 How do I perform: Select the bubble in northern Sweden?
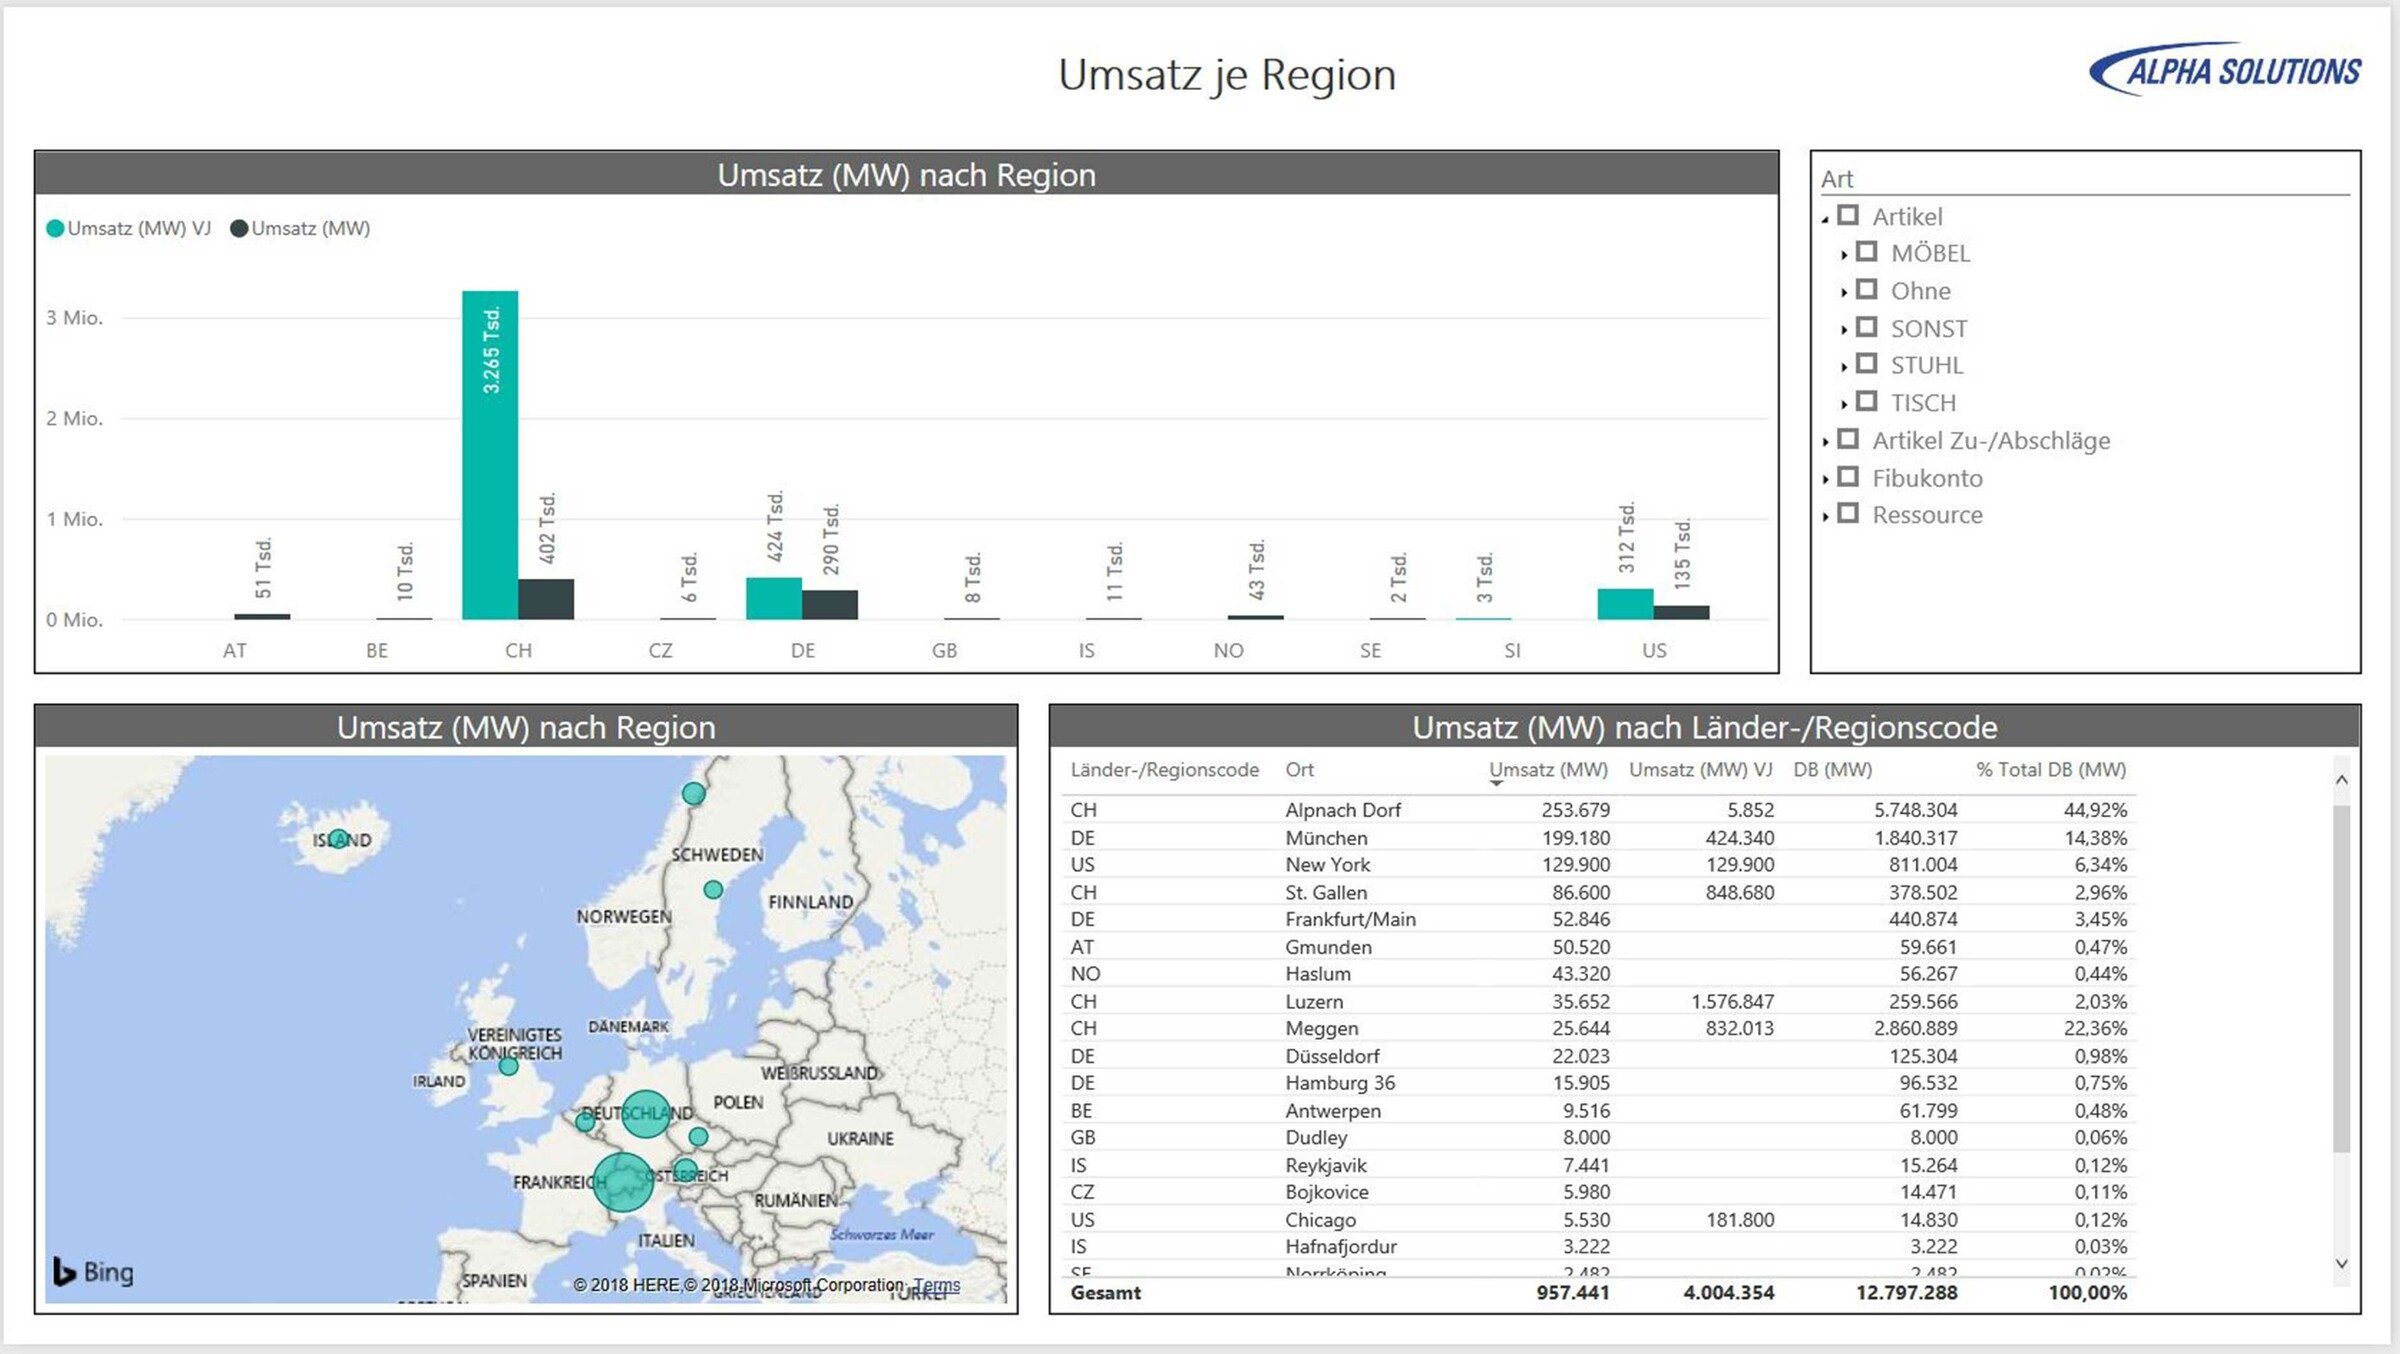click(691, 793)
